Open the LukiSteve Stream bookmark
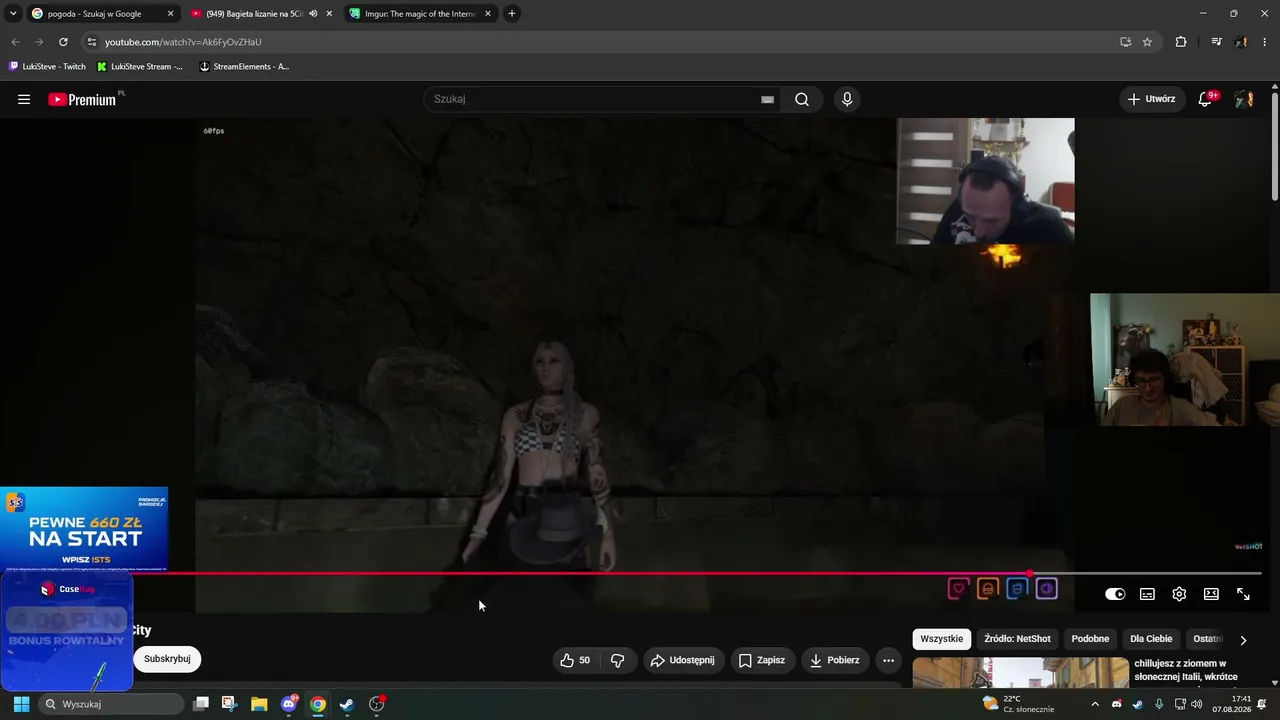The image size is (1280, 720). pos(140,67)
